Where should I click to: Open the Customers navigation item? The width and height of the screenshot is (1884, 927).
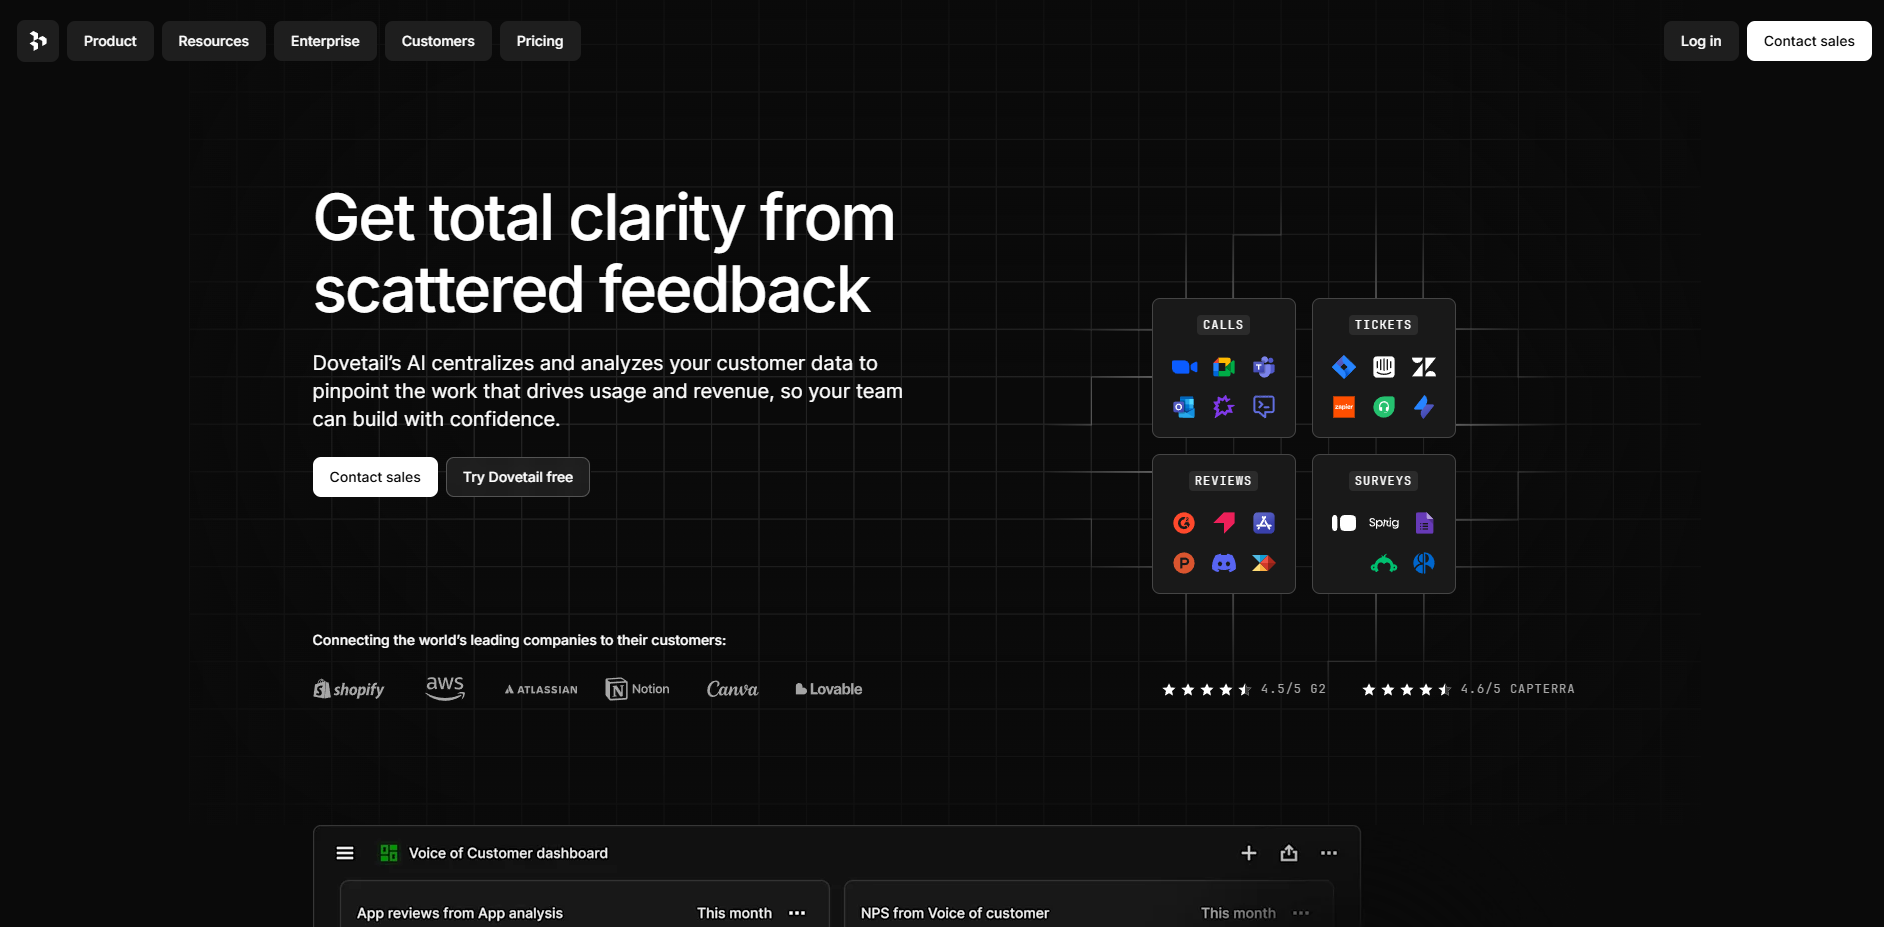(438, 41)
